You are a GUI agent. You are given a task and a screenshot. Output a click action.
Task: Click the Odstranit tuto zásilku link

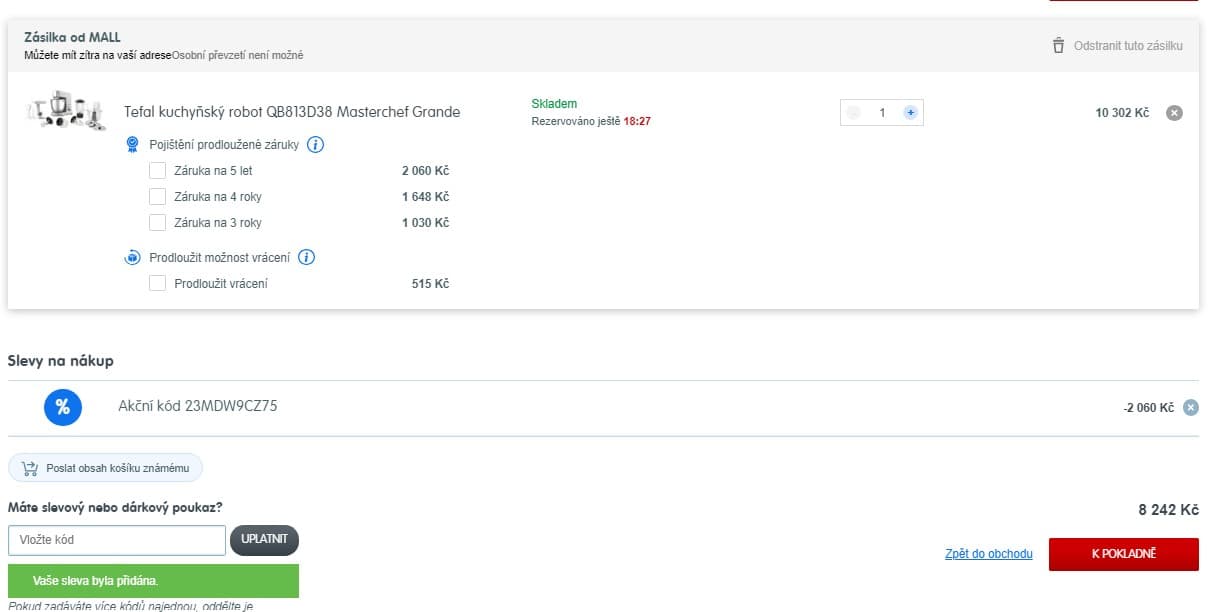click(1128, 46)
